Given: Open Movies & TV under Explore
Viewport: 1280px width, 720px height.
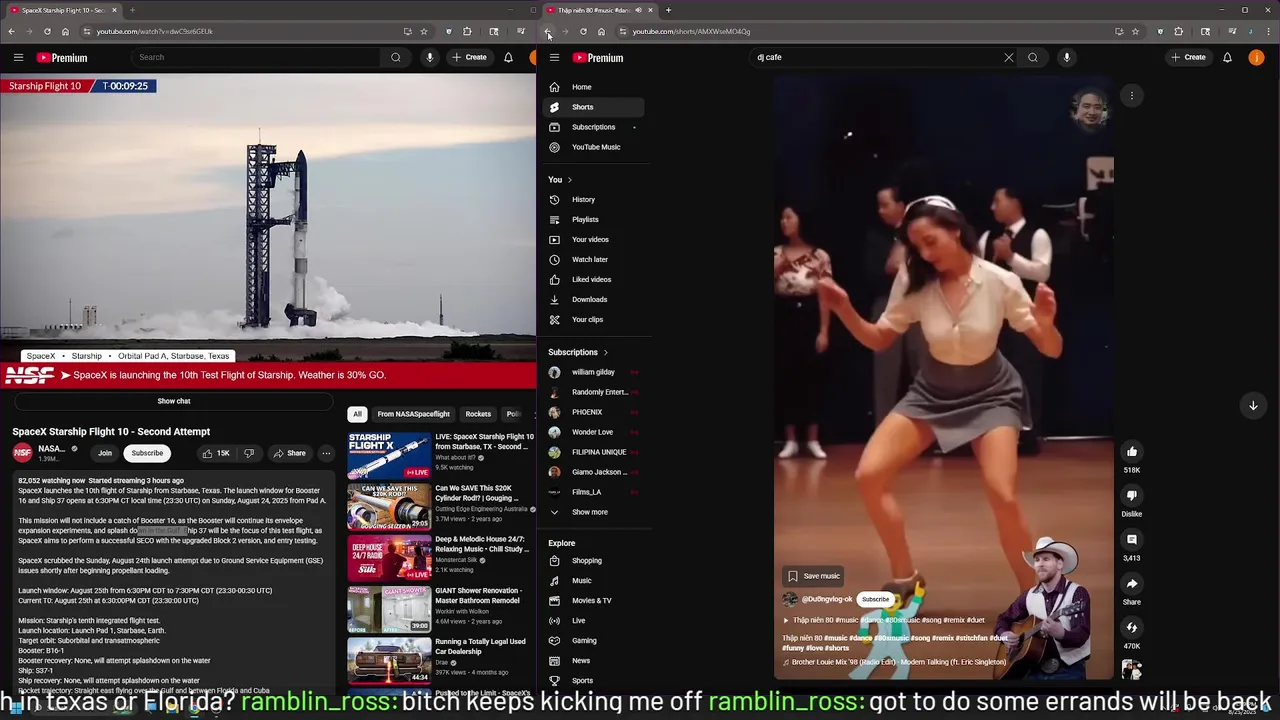Looking at the screenshot, I should [596, 601].
